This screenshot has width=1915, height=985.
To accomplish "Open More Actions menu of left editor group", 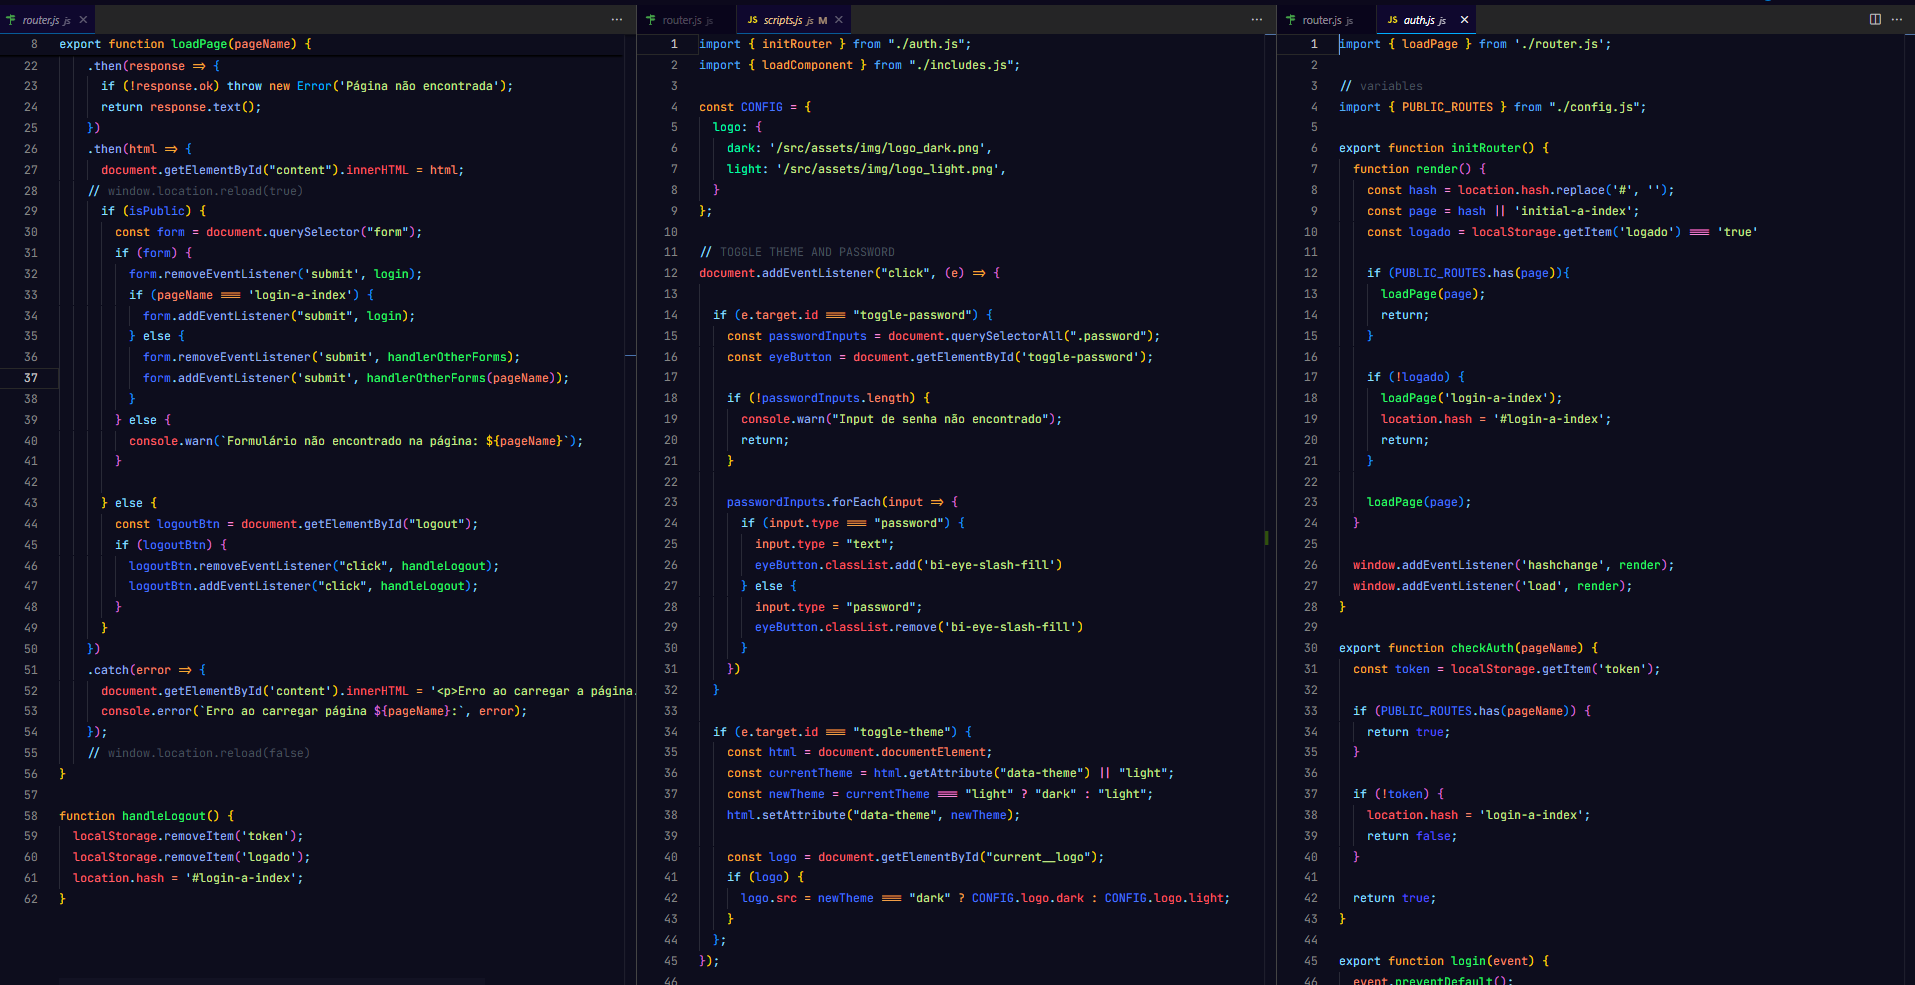I will [617, 20].
